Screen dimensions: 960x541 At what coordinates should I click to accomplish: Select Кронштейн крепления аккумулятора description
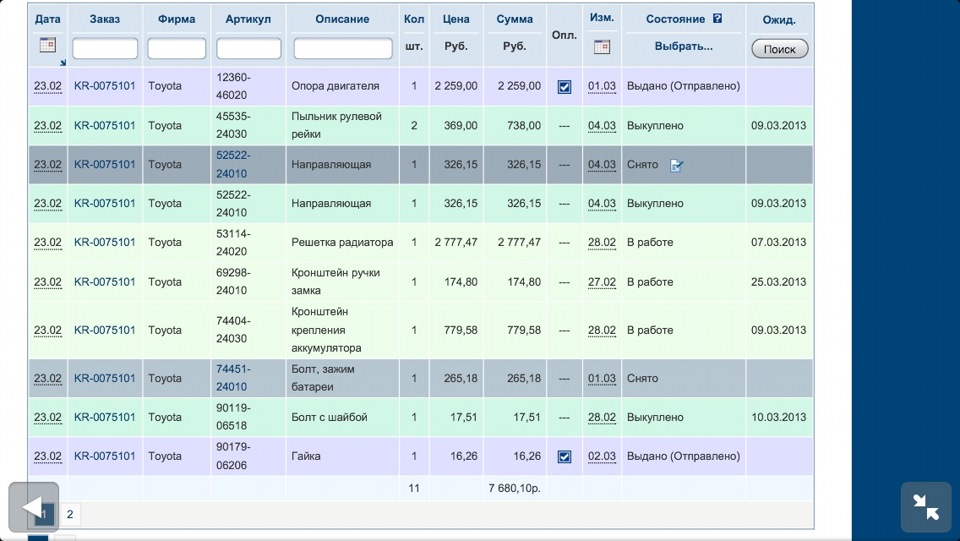(x=326, y=330)
